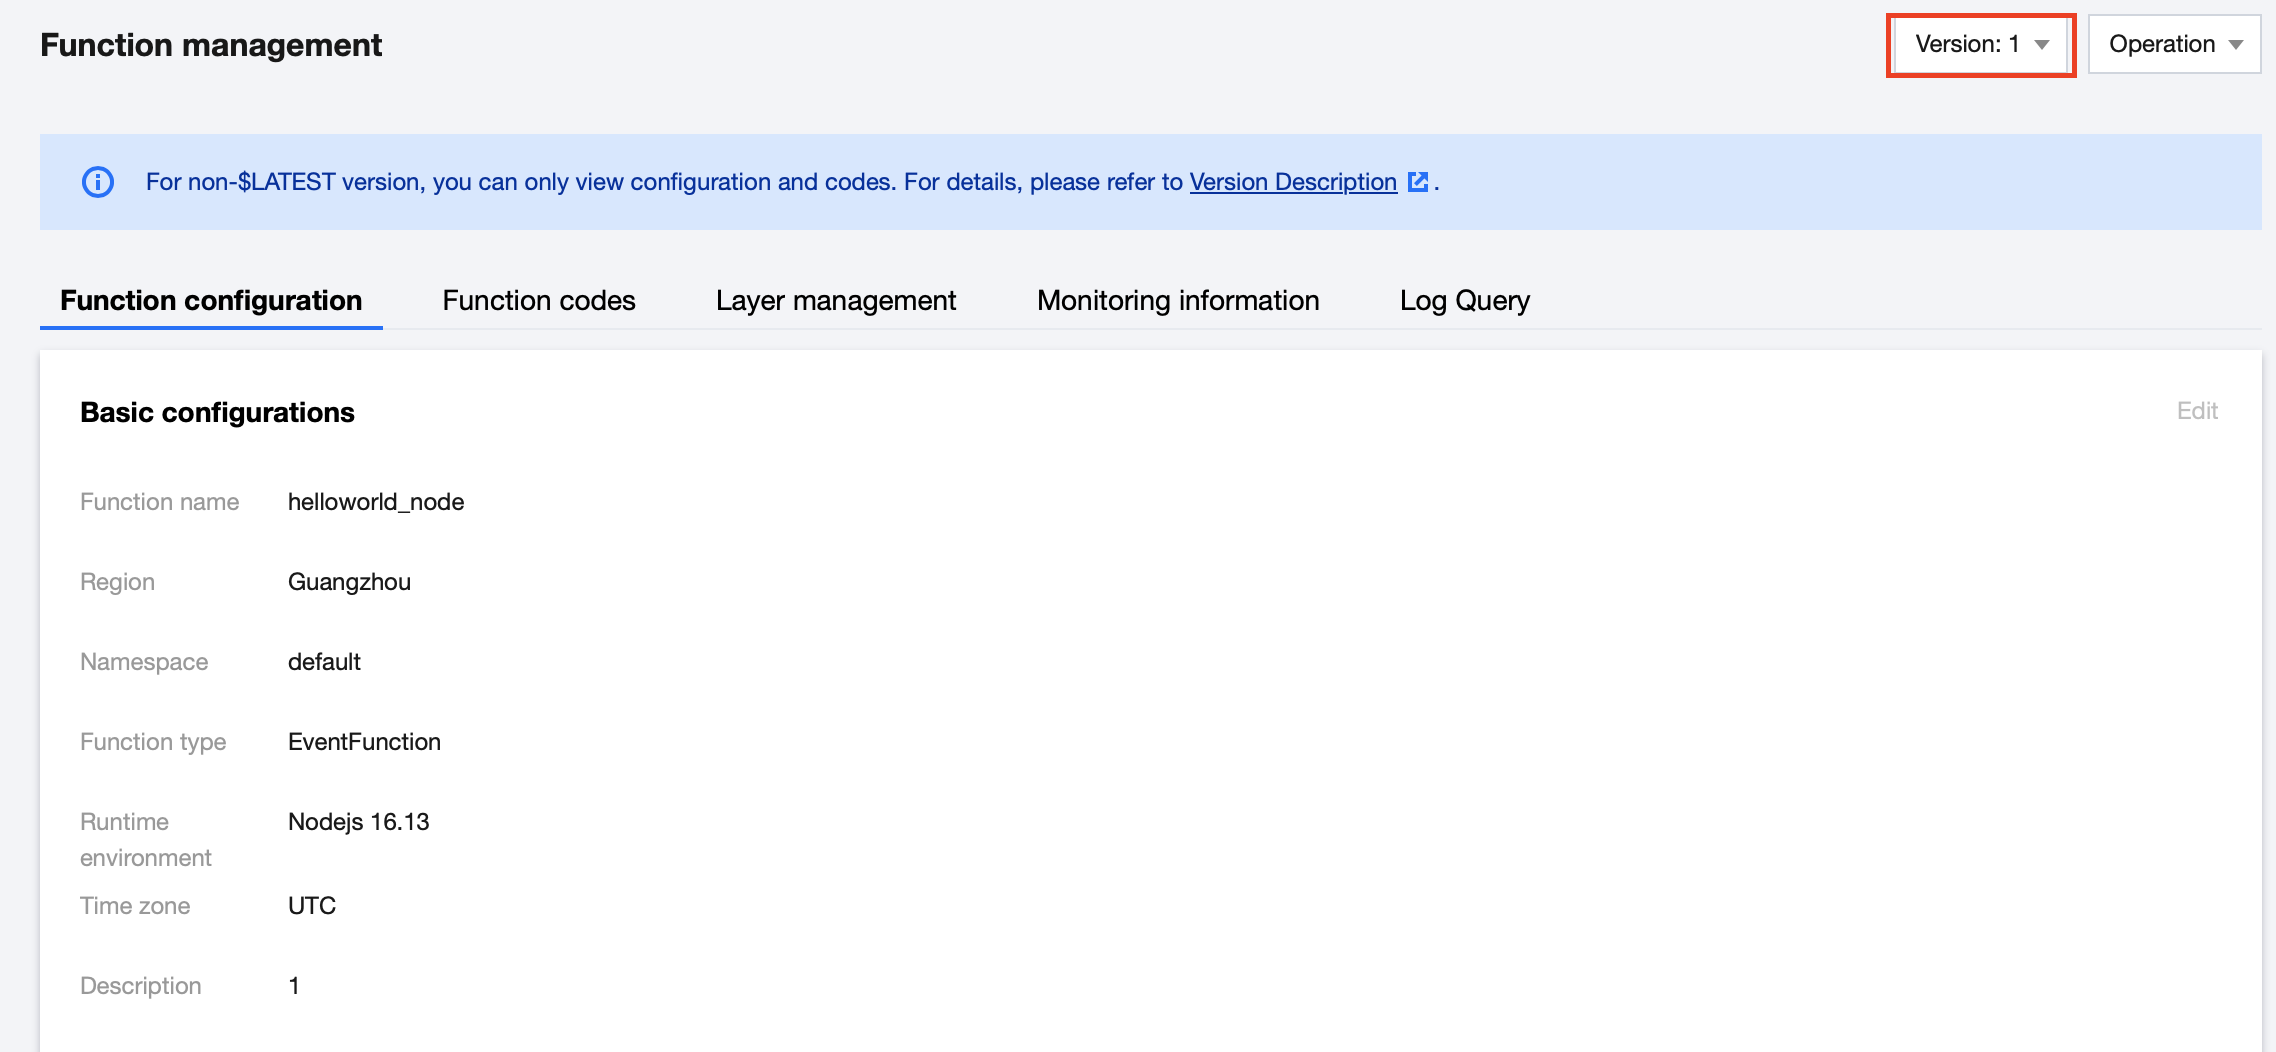Click the Nodejs 16.13 runtime value

click(358, 822)
